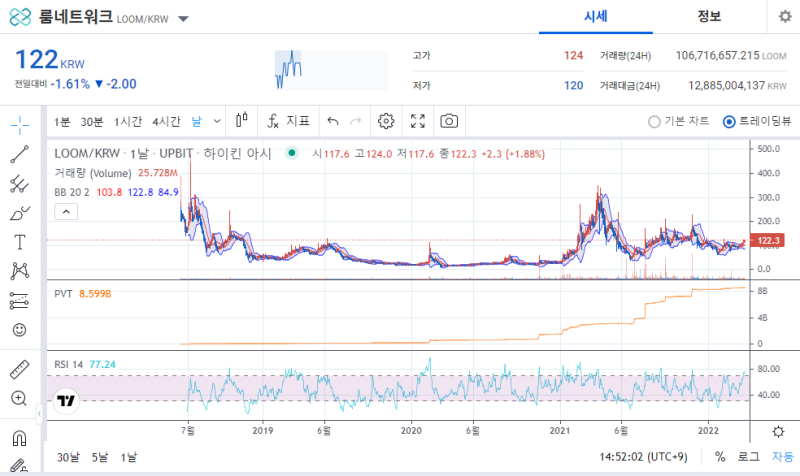Enter fullscreen chart mode
This screenshot has height=476, width=800.
tap(418, 121)
